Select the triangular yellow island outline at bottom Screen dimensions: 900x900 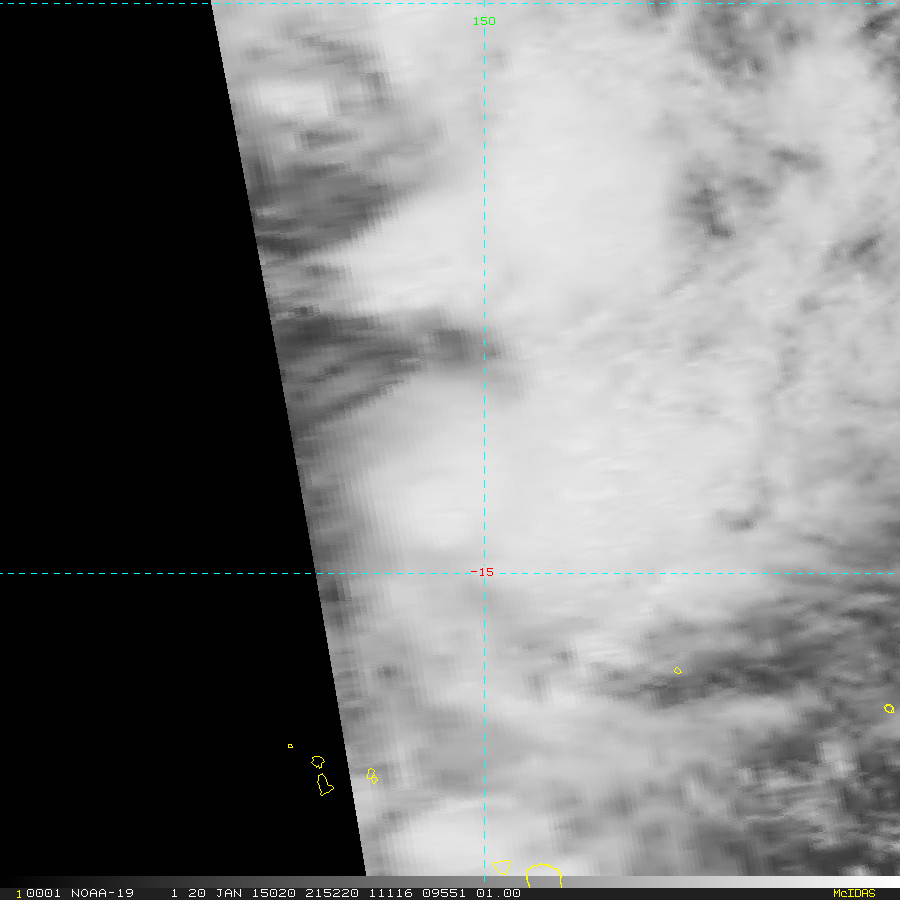[x=502, y=867]
